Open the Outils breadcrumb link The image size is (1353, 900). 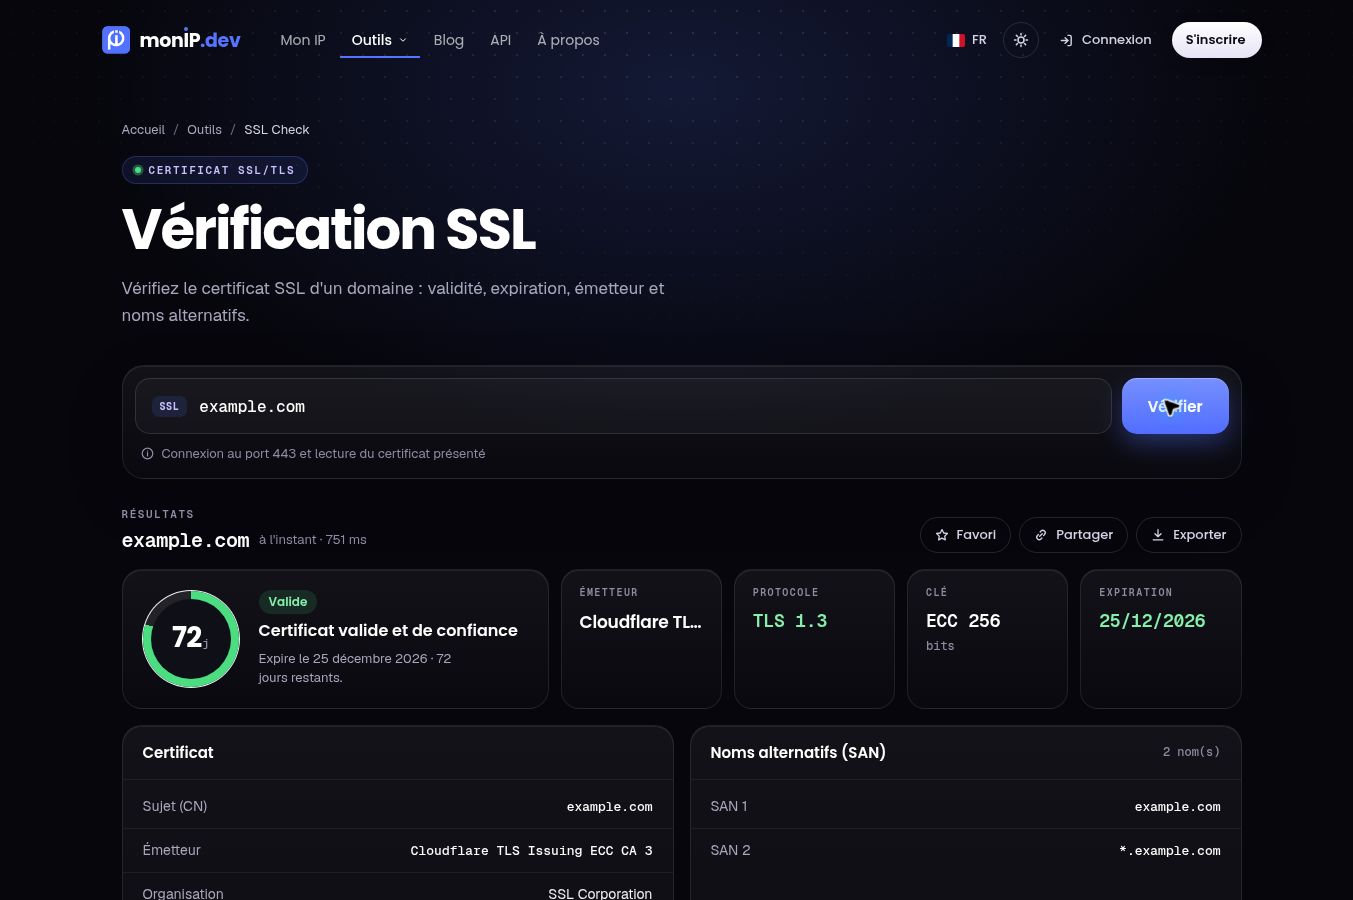pos(204,130)
